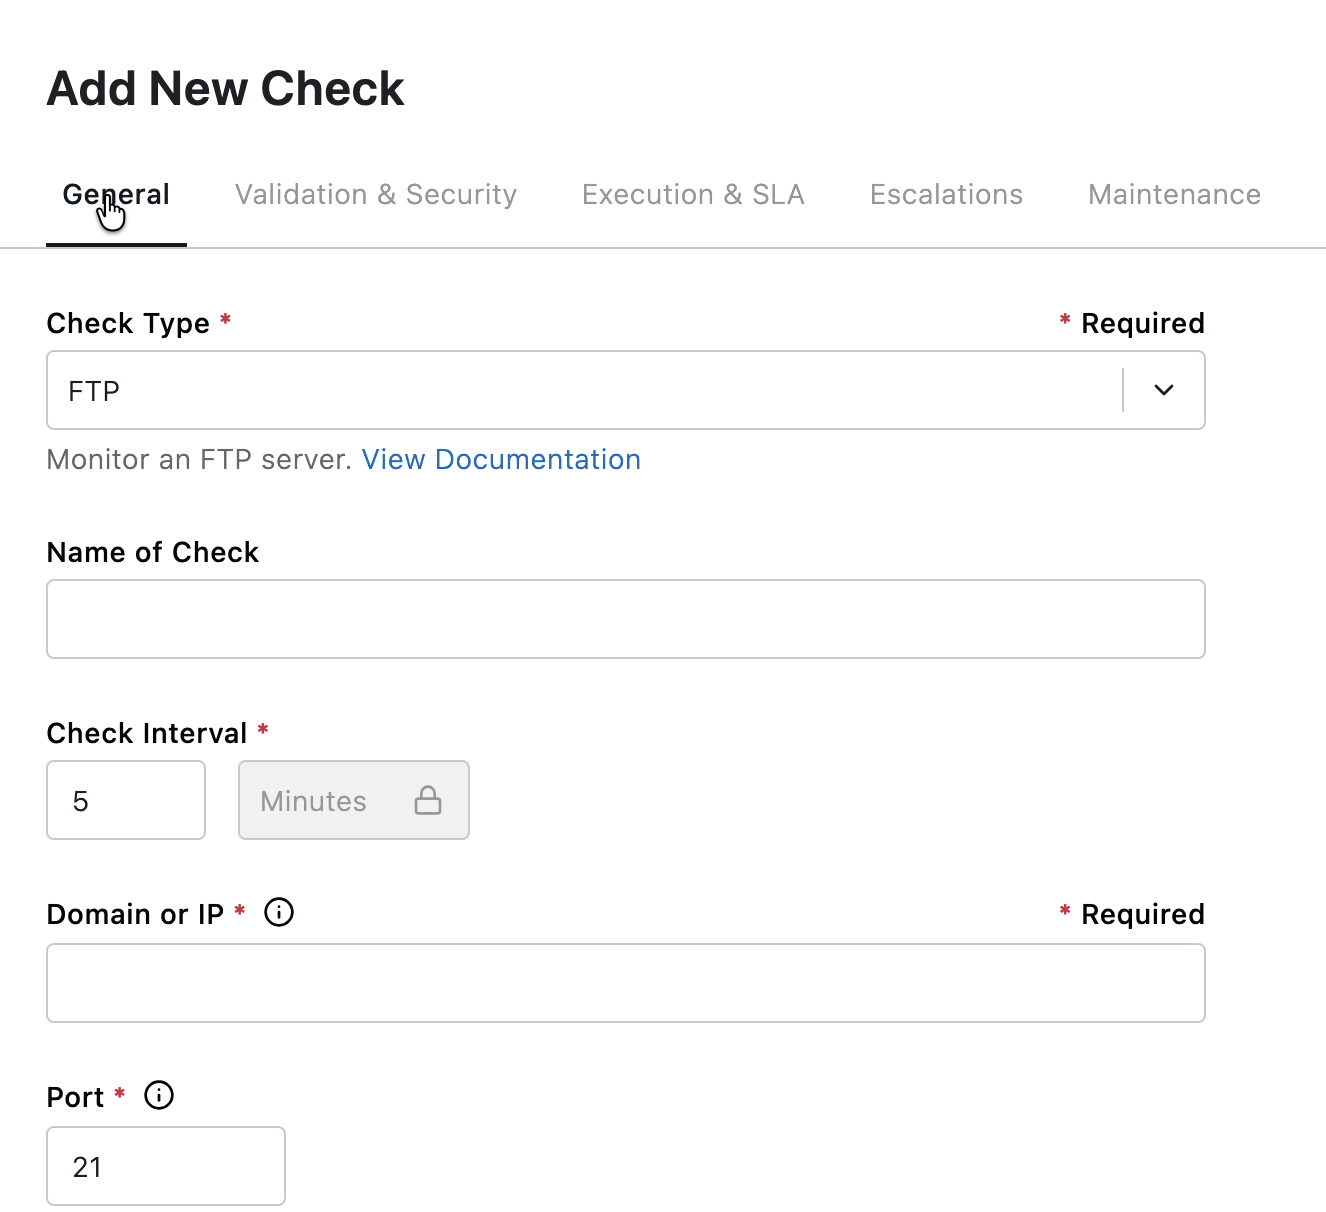Open the Execution & SLA tab
Viewport: 1326px width, 1212px height.
click(x=693, y=194)
